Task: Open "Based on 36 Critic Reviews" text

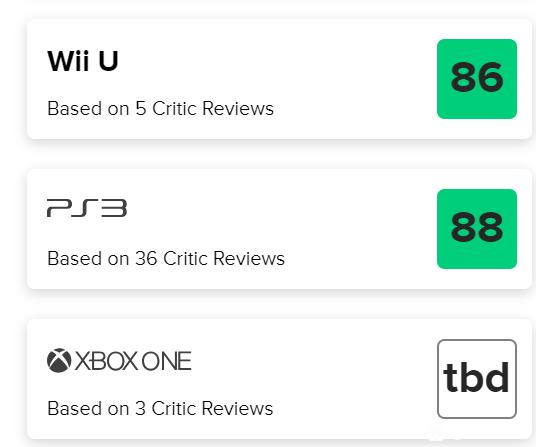Action: tap(166, 258)
